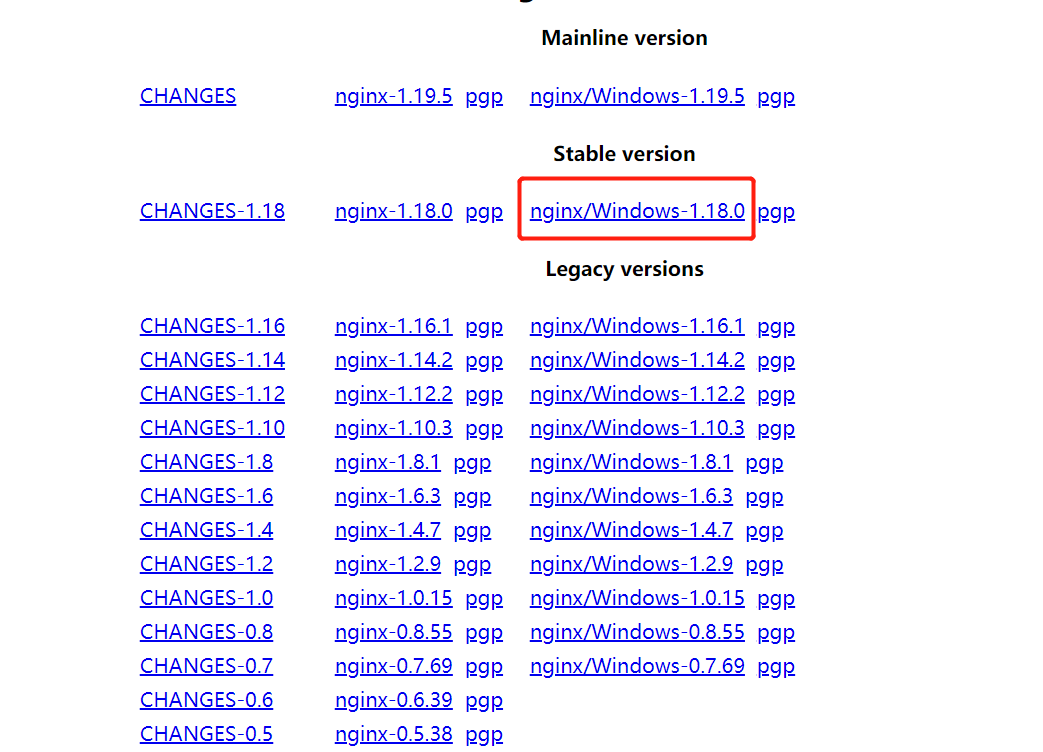Screen dimensions: 1043x752
Task: Download nginx/Windows-1.8.1 build
Action: pos(631,462)
